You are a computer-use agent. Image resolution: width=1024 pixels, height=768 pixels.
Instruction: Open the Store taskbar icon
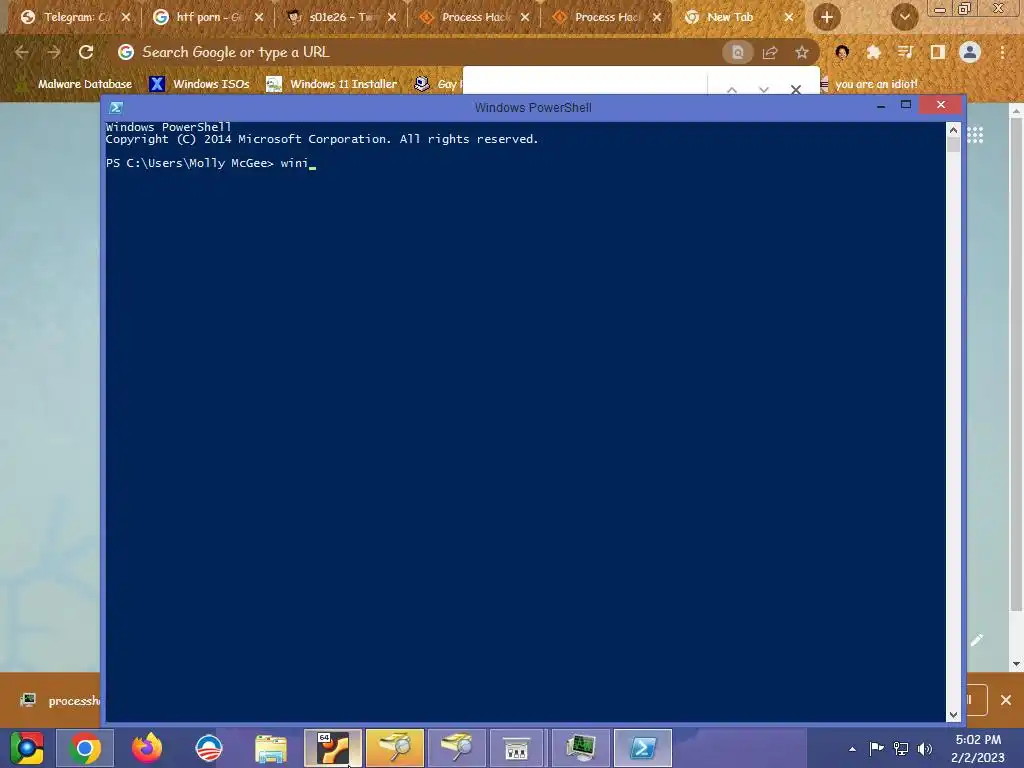pos(516,748)
